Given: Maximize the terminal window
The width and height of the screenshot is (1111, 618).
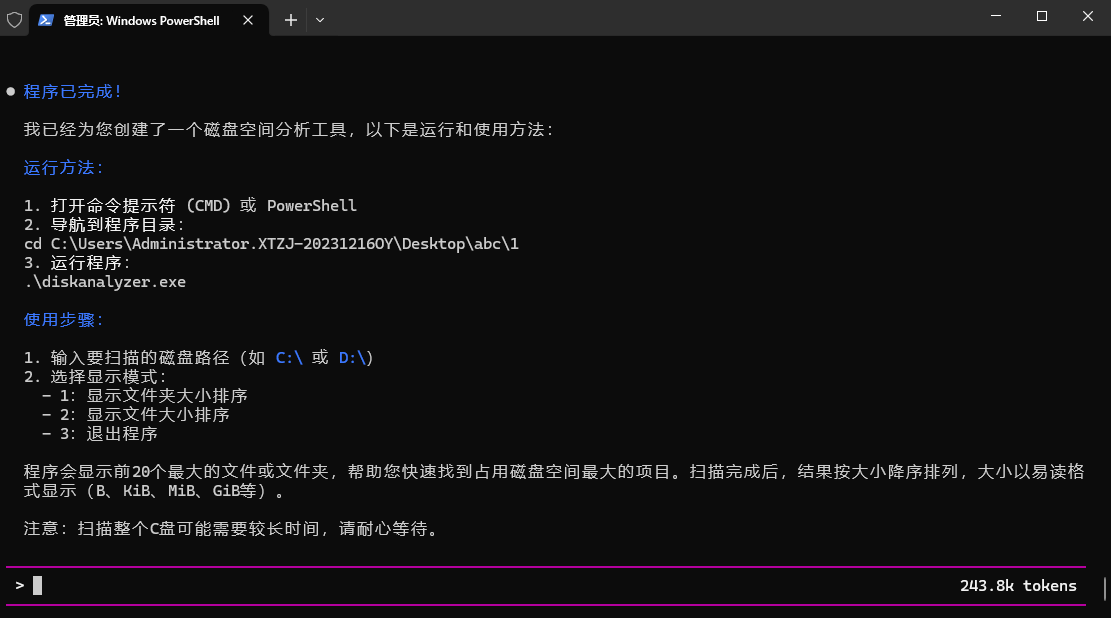Looking at the screenshot, I should click(x=1042, y=16).
